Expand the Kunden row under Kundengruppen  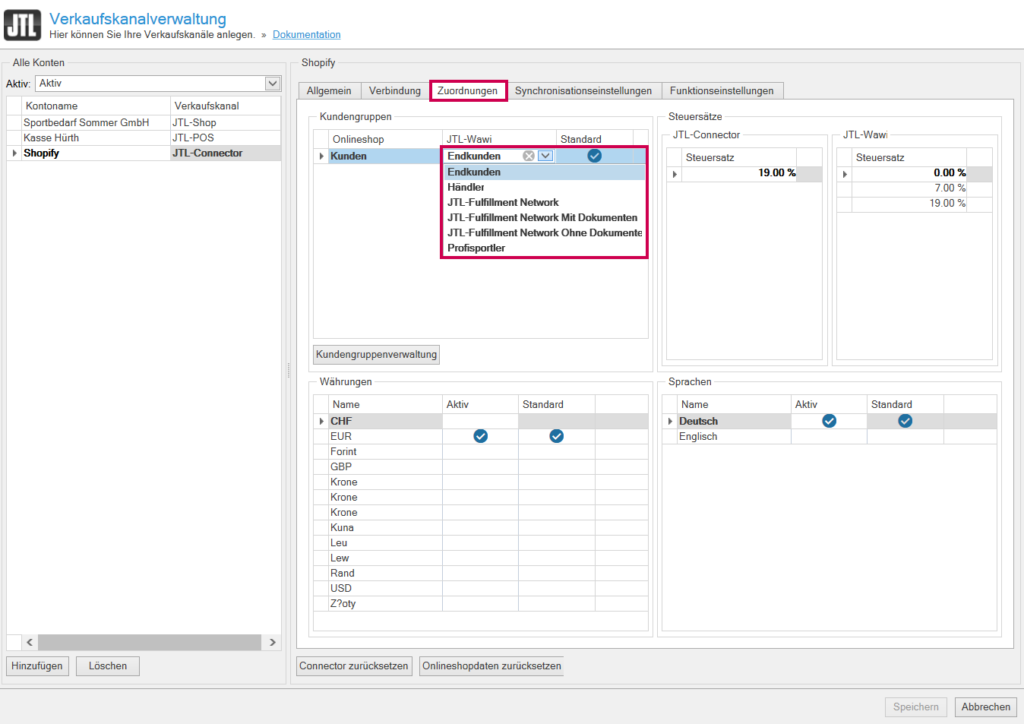(x=322, y=155)
